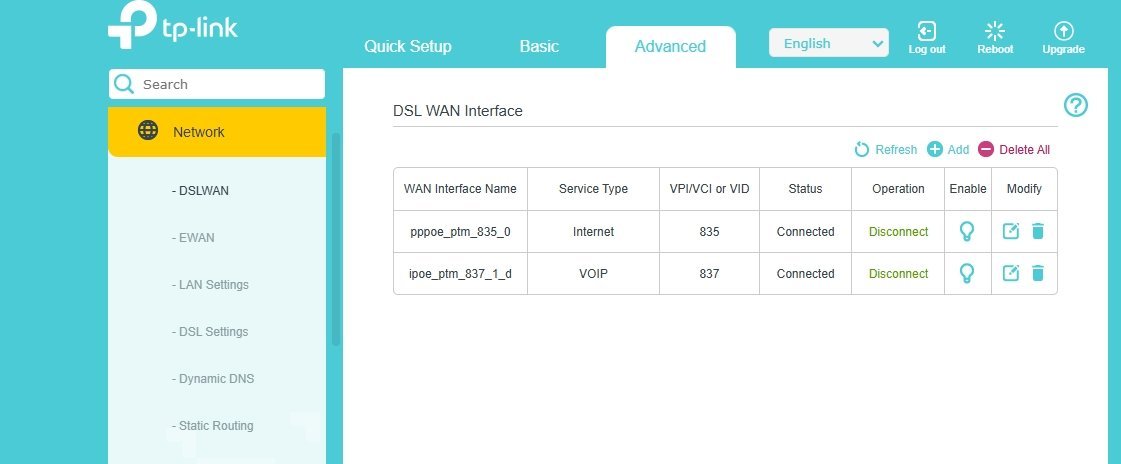The width and height of the screenshot is (1121, 464).
Task: Open EWAN in the sidebar
Action: click(x=193, y=237)
